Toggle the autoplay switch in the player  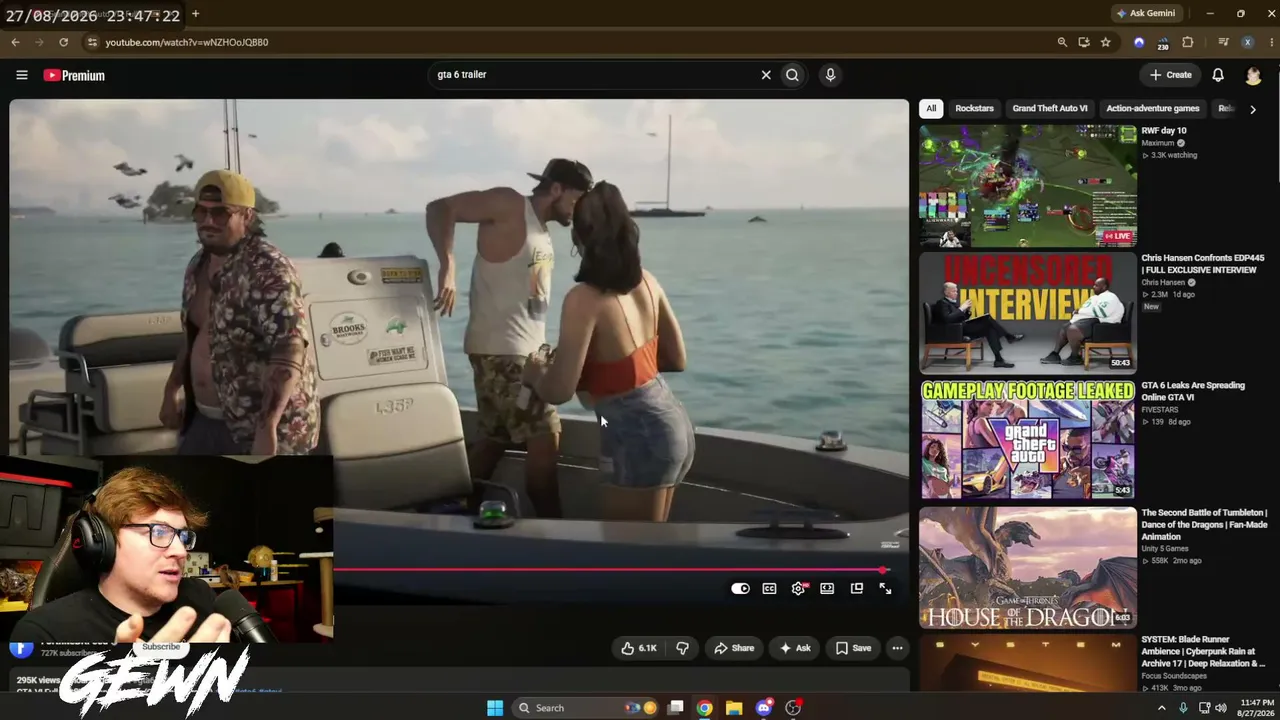point(740,589)
